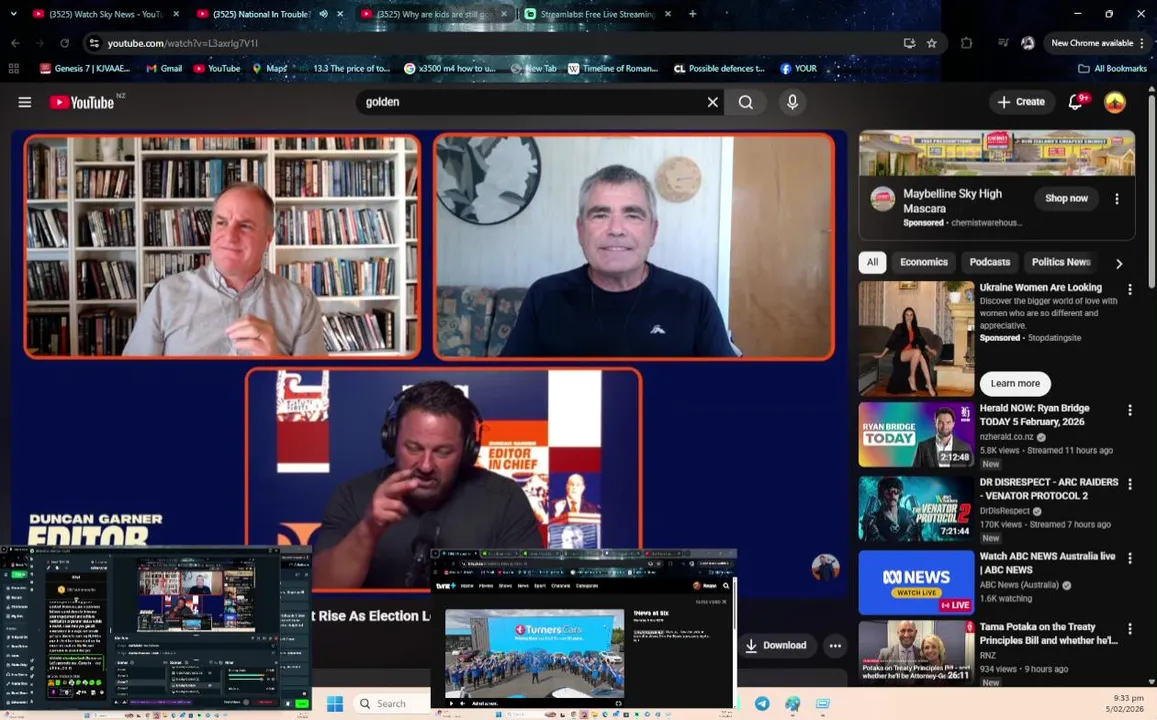Image resolution: width=1157 pixels, height=720 pixels.
Task: Open a new Chrome tab
Action: point(692,14)
